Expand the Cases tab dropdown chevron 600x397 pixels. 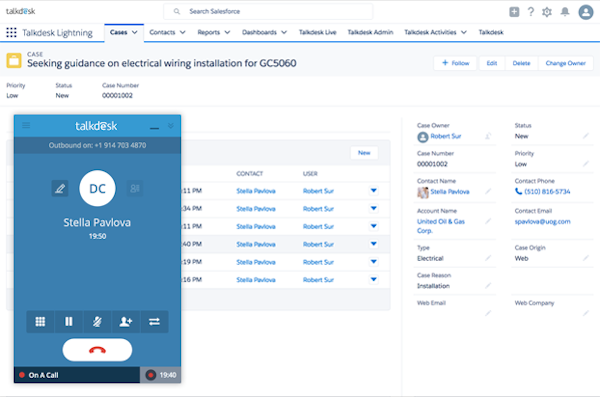click(135, 33)
